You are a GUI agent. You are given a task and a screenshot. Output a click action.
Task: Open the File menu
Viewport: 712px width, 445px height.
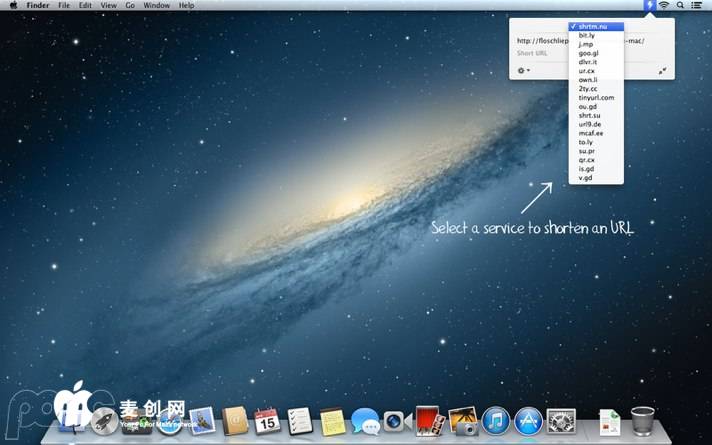64,5
